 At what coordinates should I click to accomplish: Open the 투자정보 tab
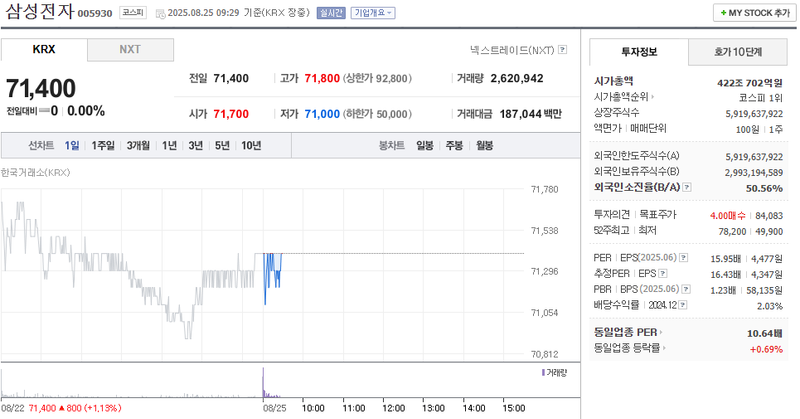[x=639, y=52]
